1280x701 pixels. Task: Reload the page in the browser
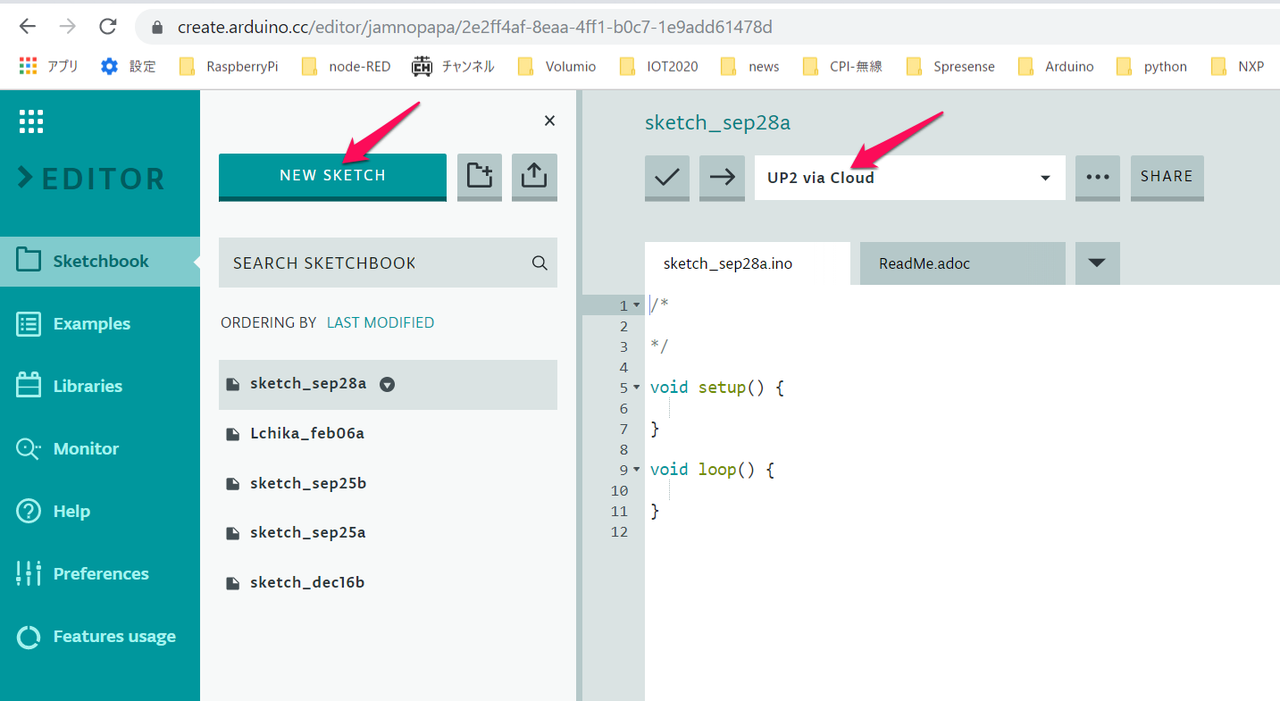click(108, 27)
